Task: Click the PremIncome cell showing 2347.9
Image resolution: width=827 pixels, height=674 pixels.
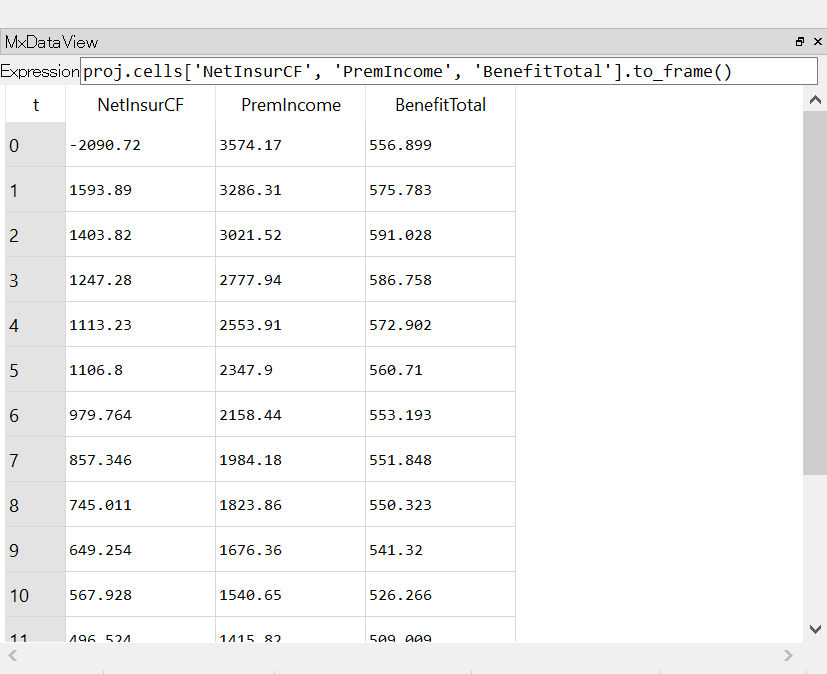Action: tap(290, 370)
